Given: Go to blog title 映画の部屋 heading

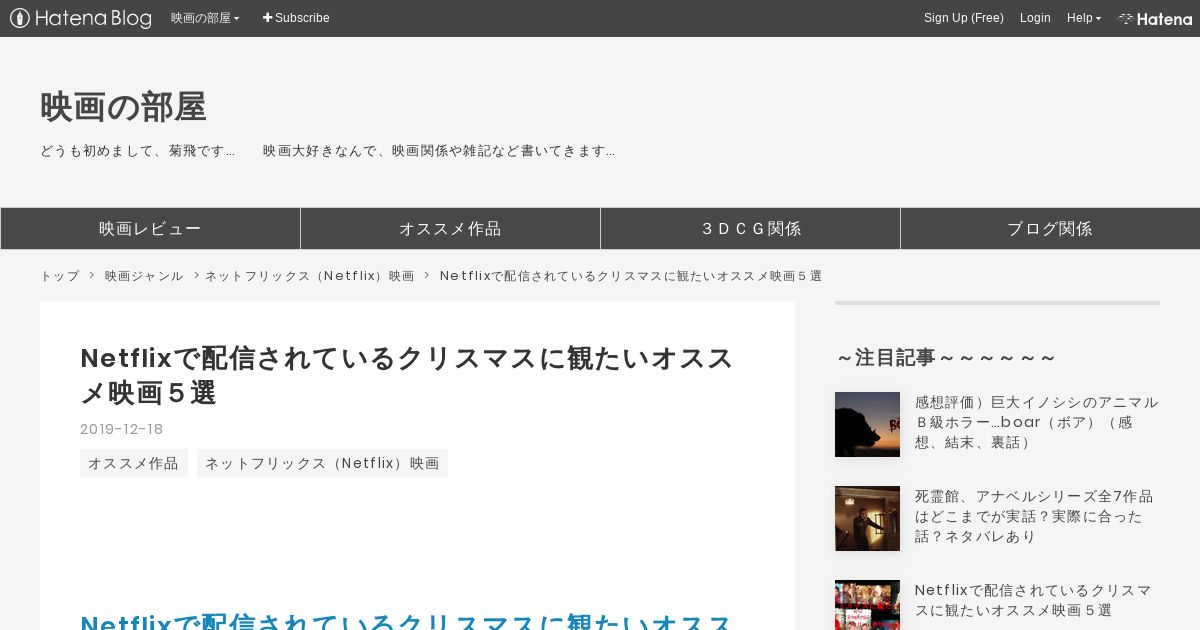Looking at the screenshot, I should [123, 107].
